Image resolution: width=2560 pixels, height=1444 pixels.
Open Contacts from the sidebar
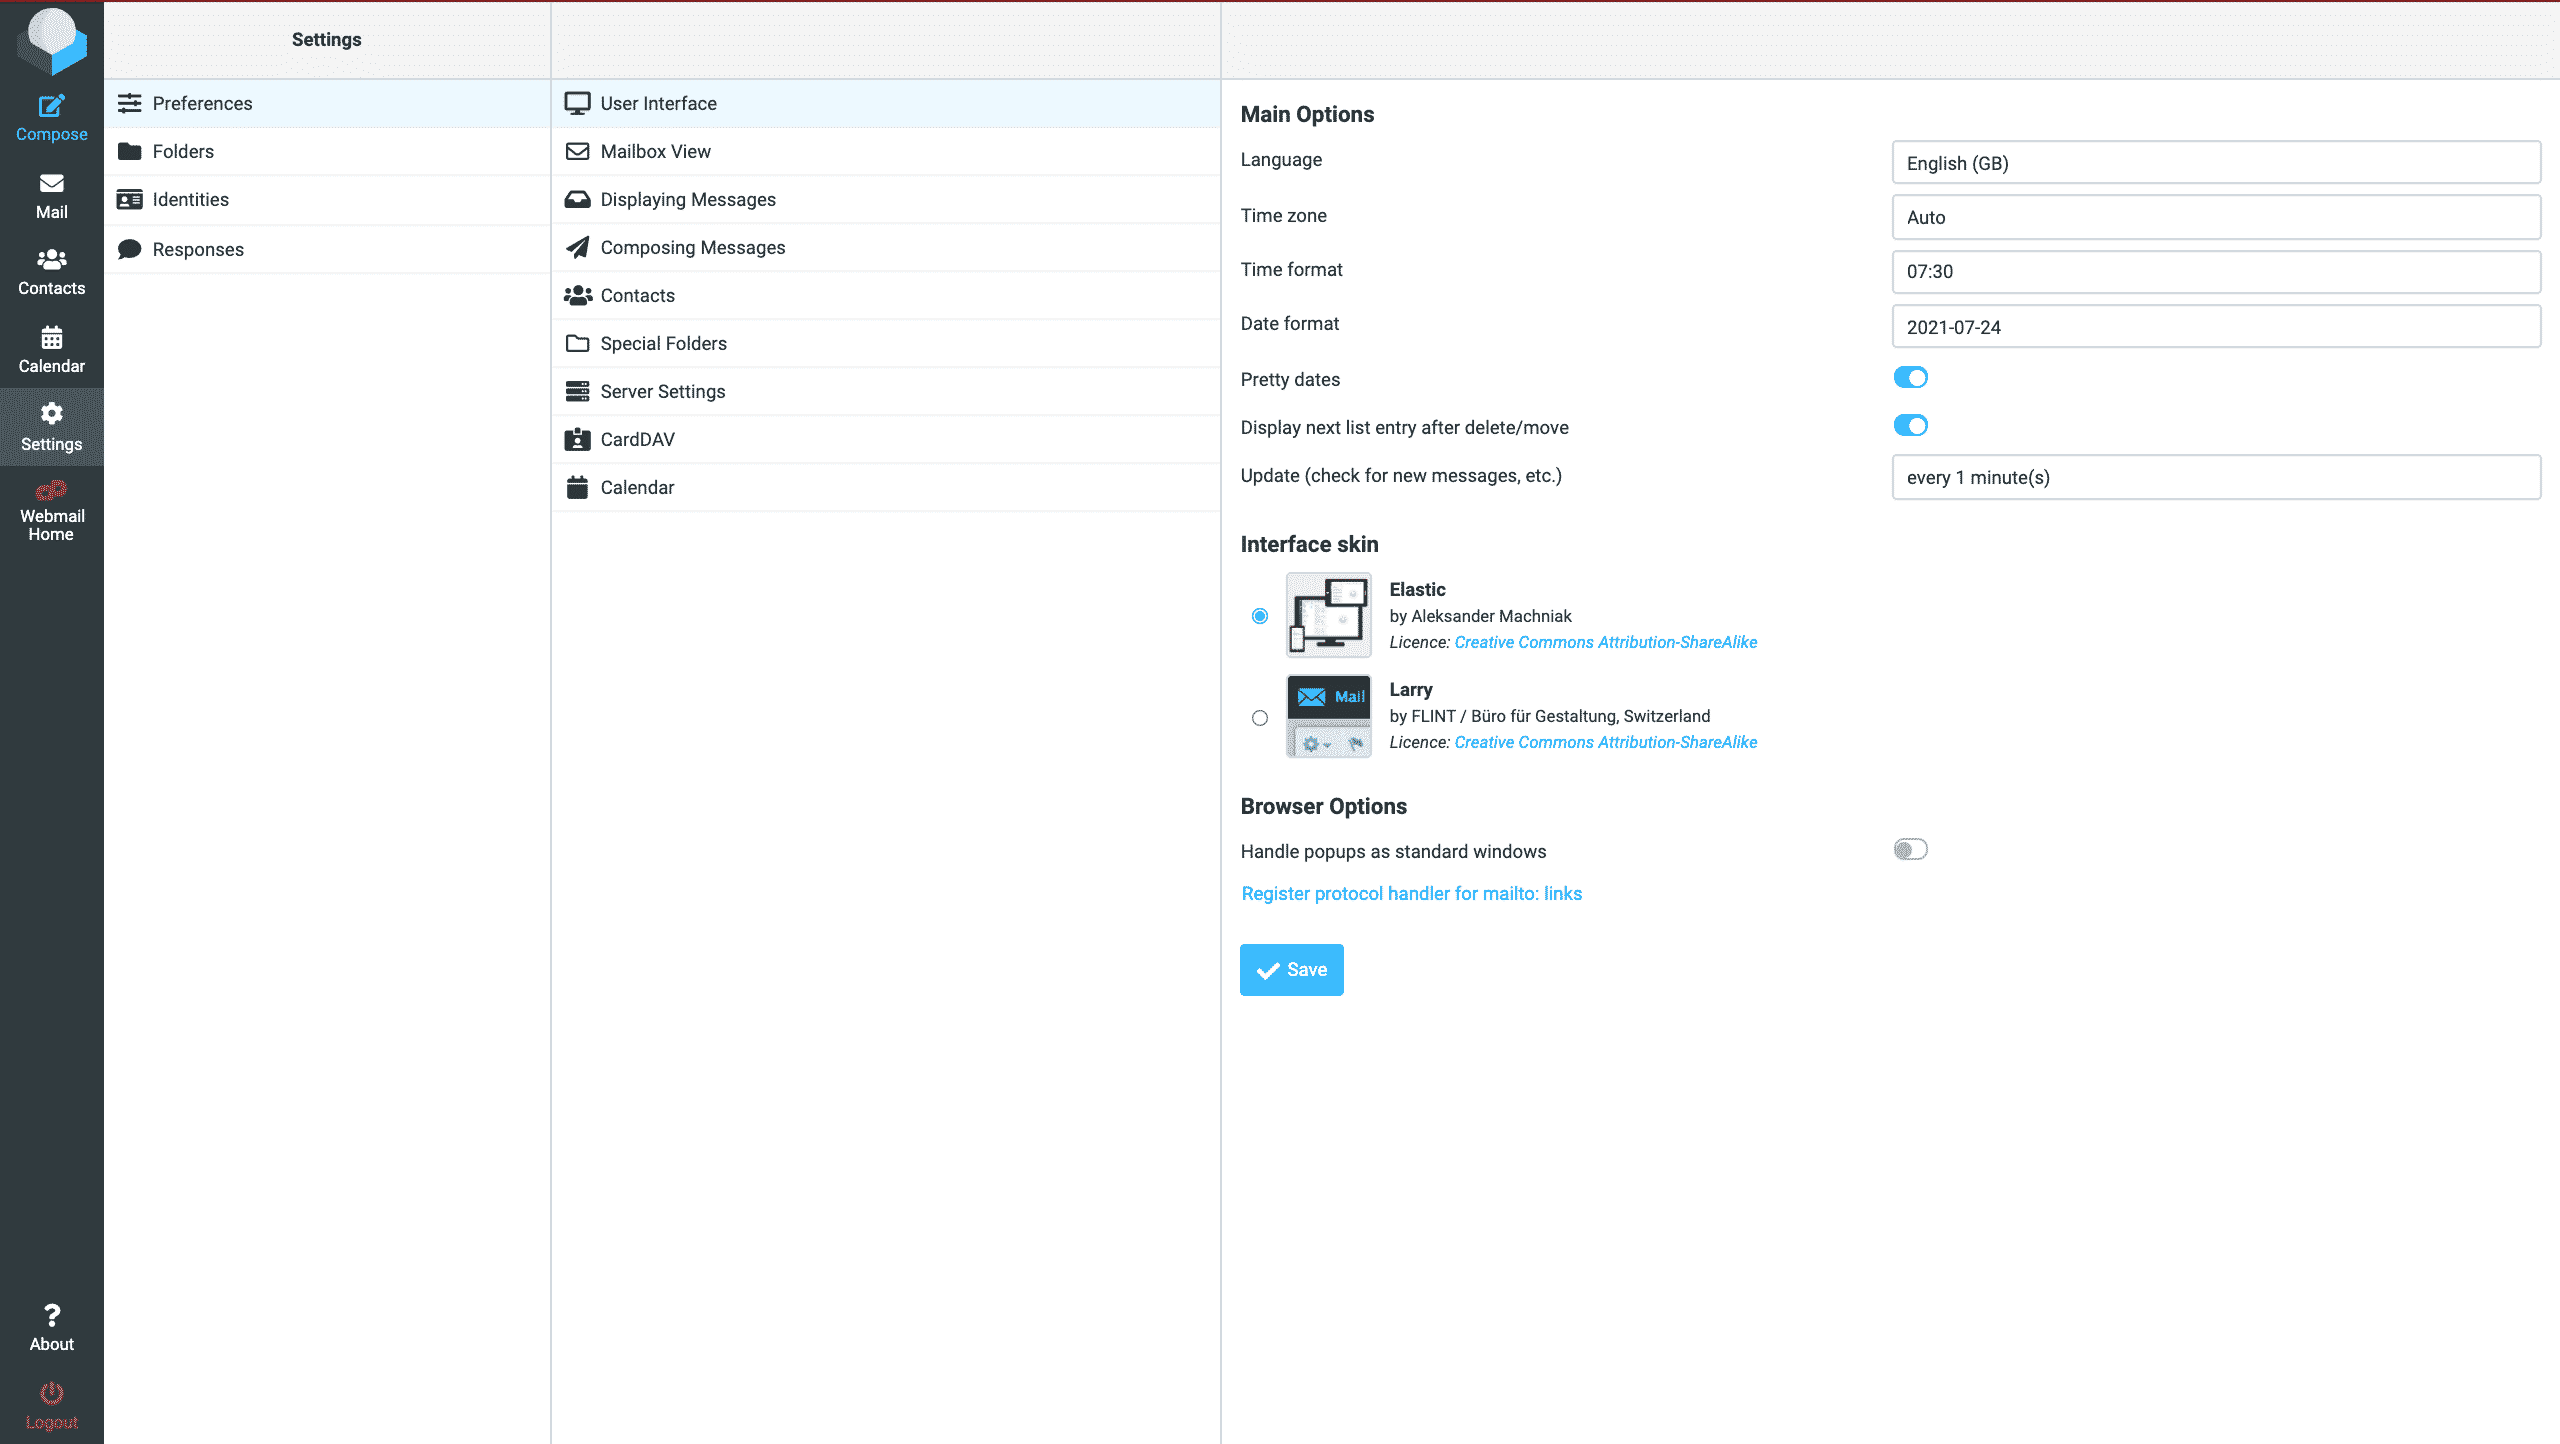(51, 273)
